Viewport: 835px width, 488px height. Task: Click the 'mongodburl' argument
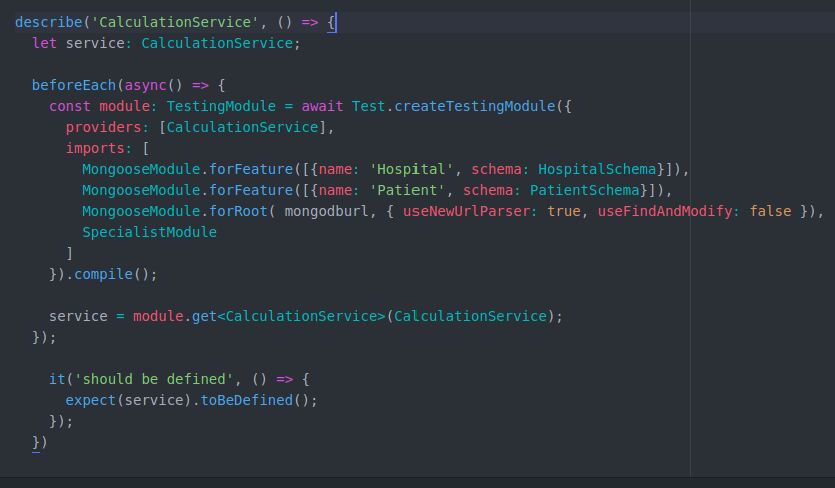click(326, 212)
